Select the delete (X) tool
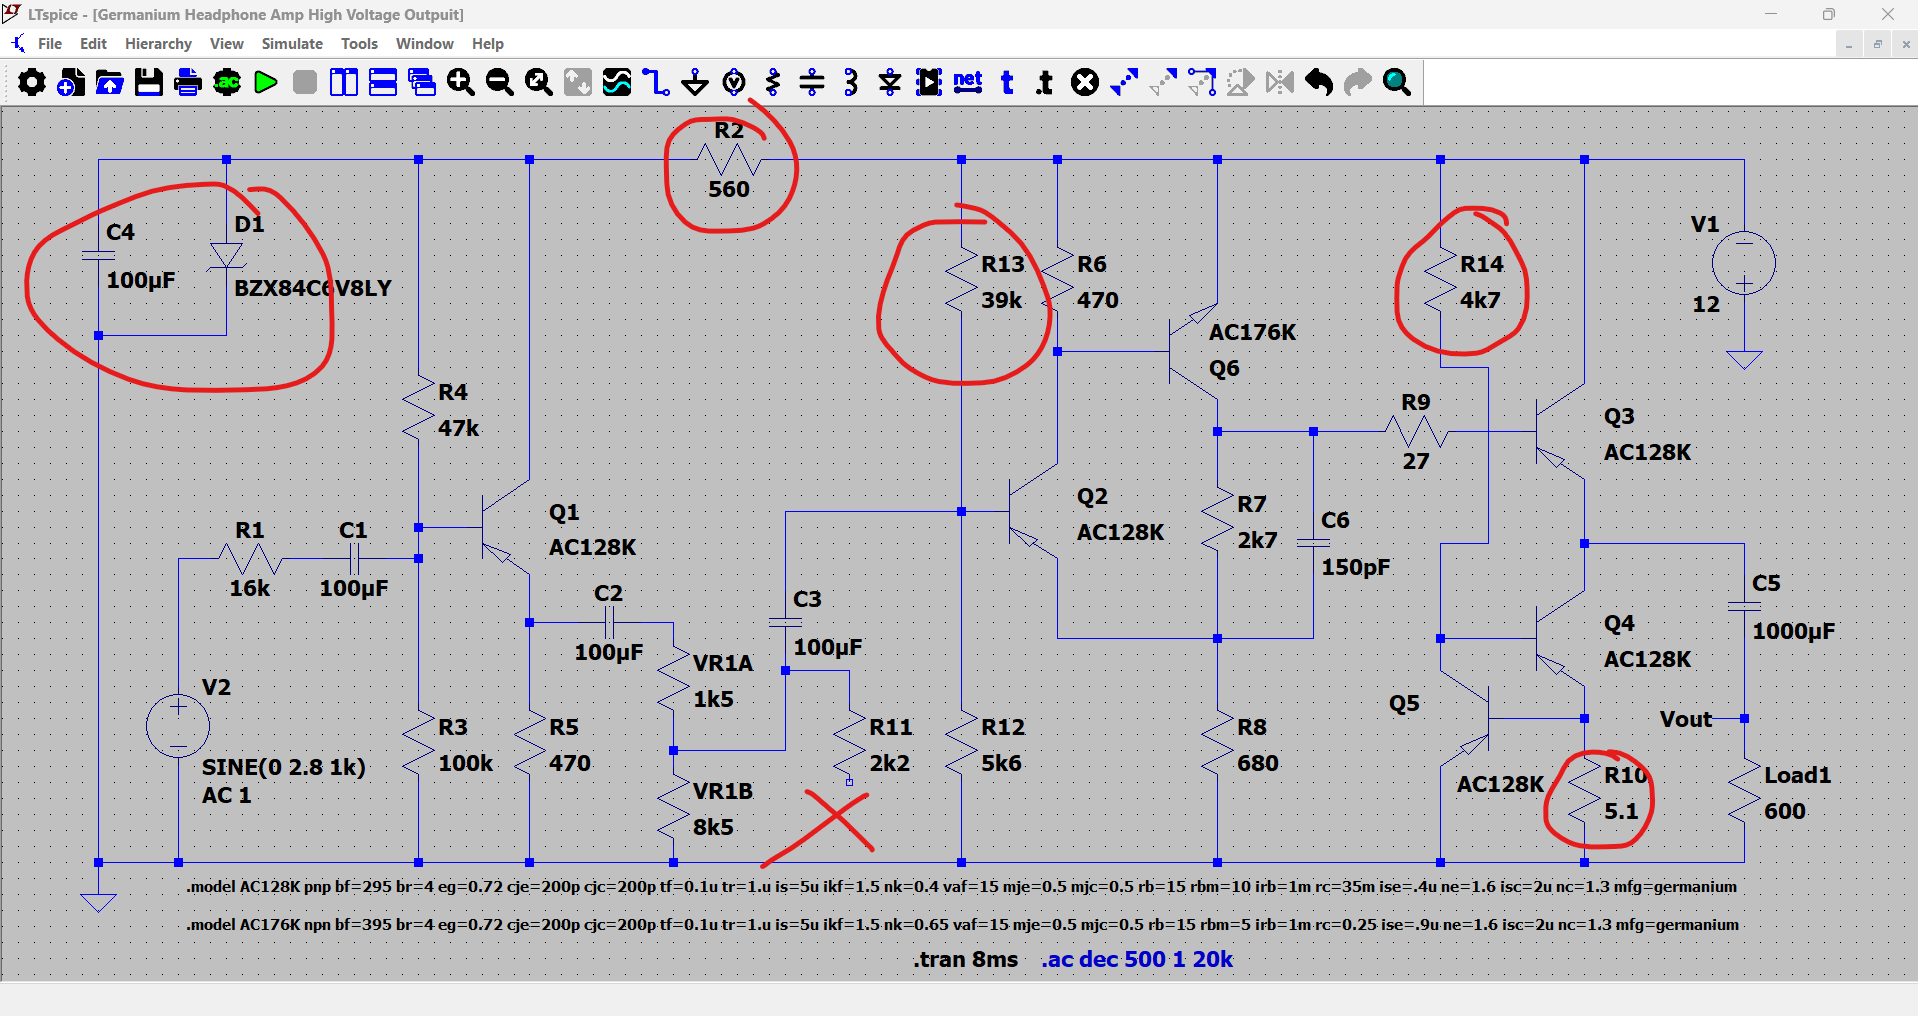Viewport: 1918px width, 1016px height. (1085, 82)
